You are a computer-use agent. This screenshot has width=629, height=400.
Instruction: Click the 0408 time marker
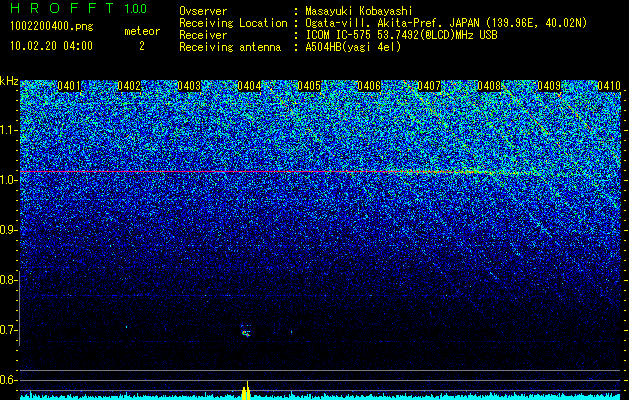pyautogui.click(x=489, y=86)
